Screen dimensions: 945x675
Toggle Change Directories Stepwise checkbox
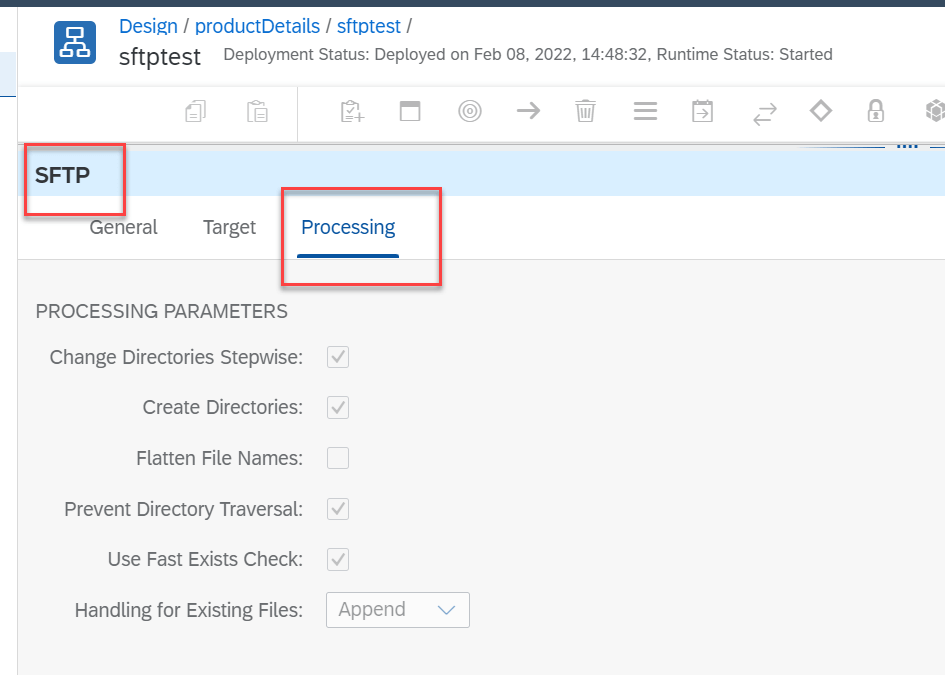click(x=338, y=357)
